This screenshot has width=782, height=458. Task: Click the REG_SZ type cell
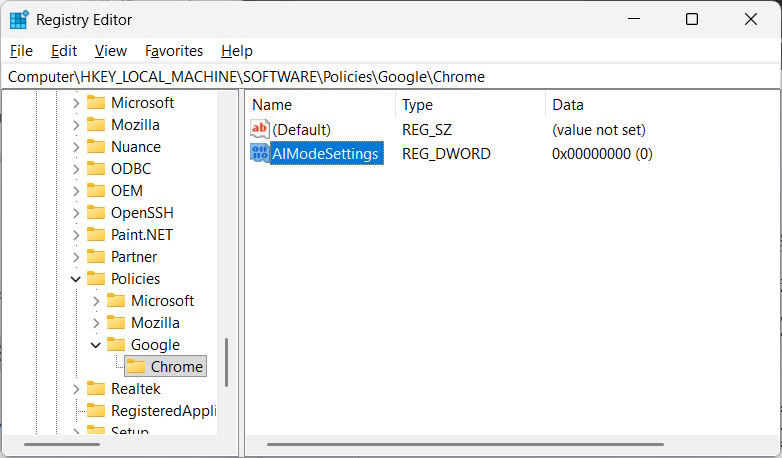pos(427,130)
